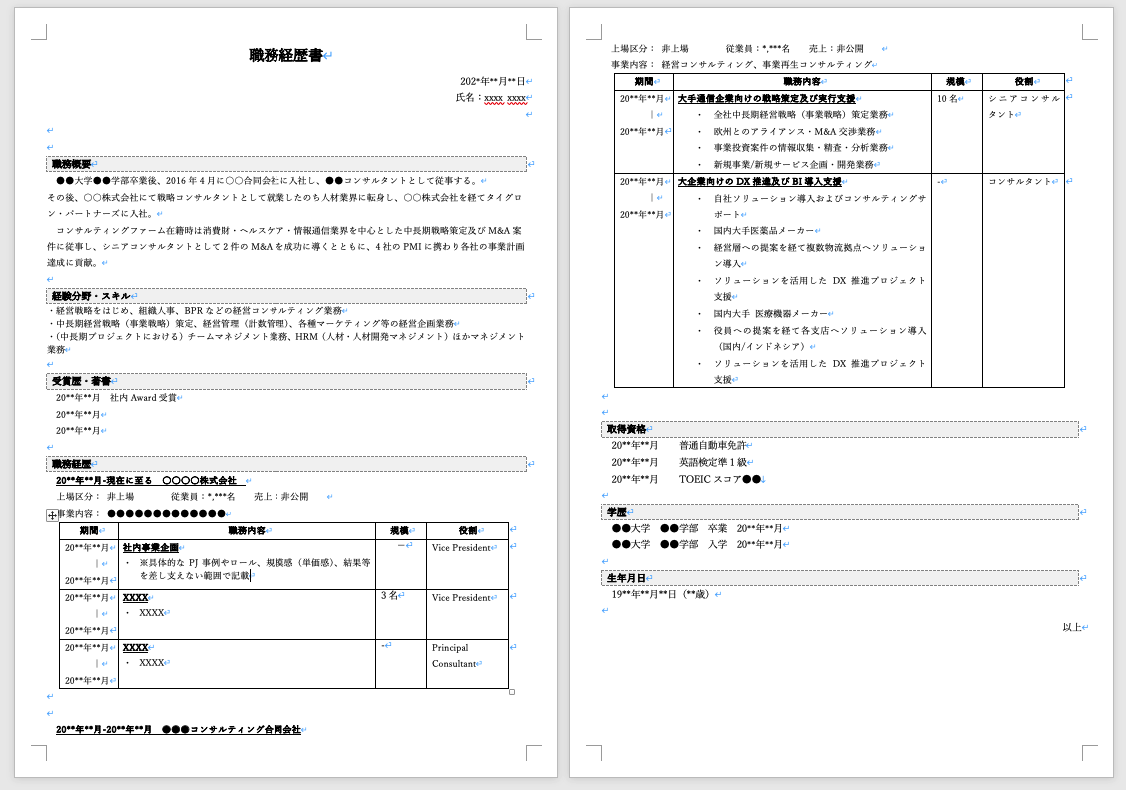
Task: Click the 3名 cell in the first table
Action: pyautogui.click(x=401, y=614)
